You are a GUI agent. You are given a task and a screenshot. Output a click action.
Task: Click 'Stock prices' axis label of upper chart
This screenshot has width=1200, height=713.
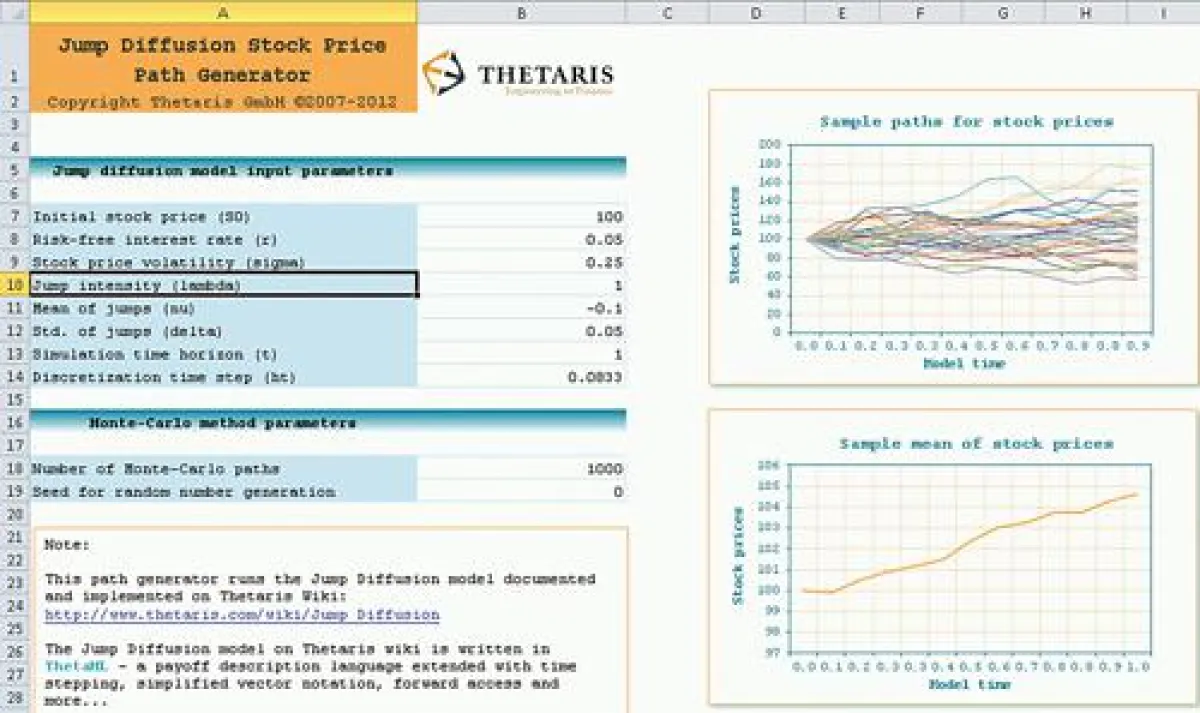coord(736,236)
